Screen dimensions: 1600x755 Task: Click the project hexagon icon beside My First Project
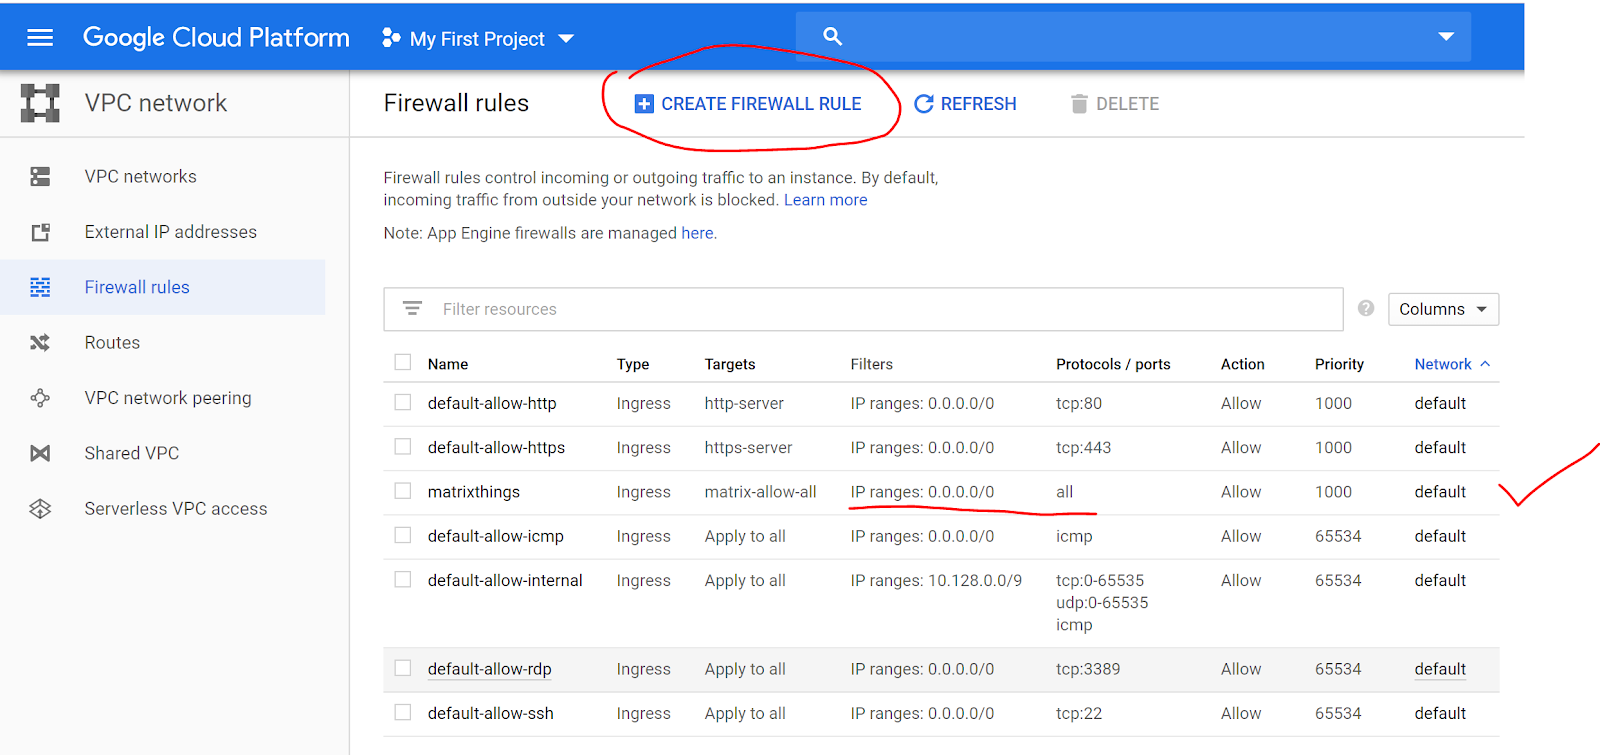pos(391,38)
